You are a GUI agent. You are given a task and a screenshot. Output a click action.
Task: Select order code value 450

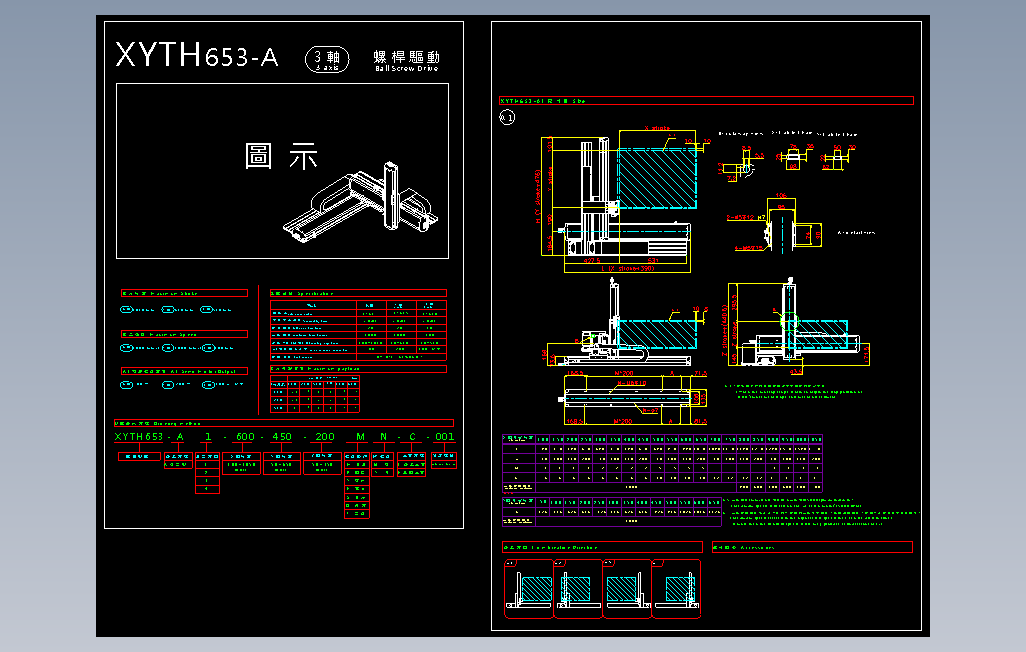click(282, 437)
